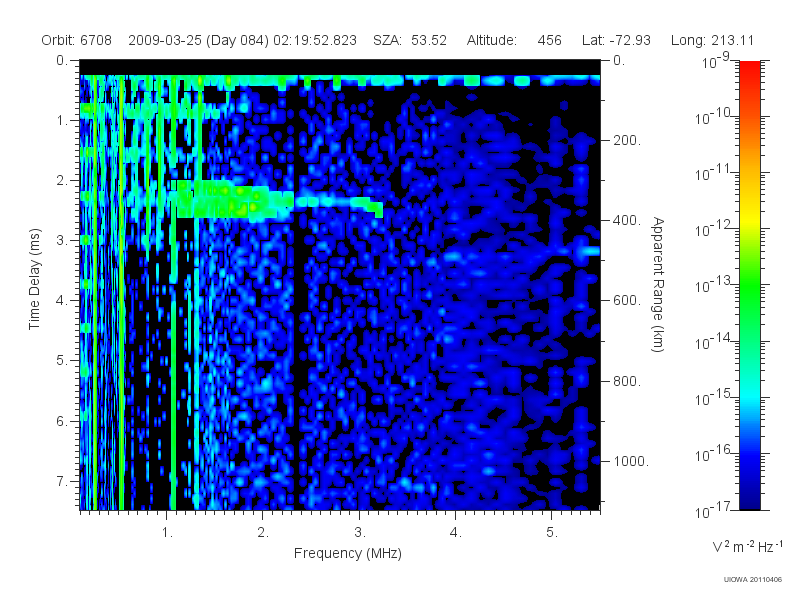
Task: Click the 7. tick label on the Time Delay axis
Action: 62,481
